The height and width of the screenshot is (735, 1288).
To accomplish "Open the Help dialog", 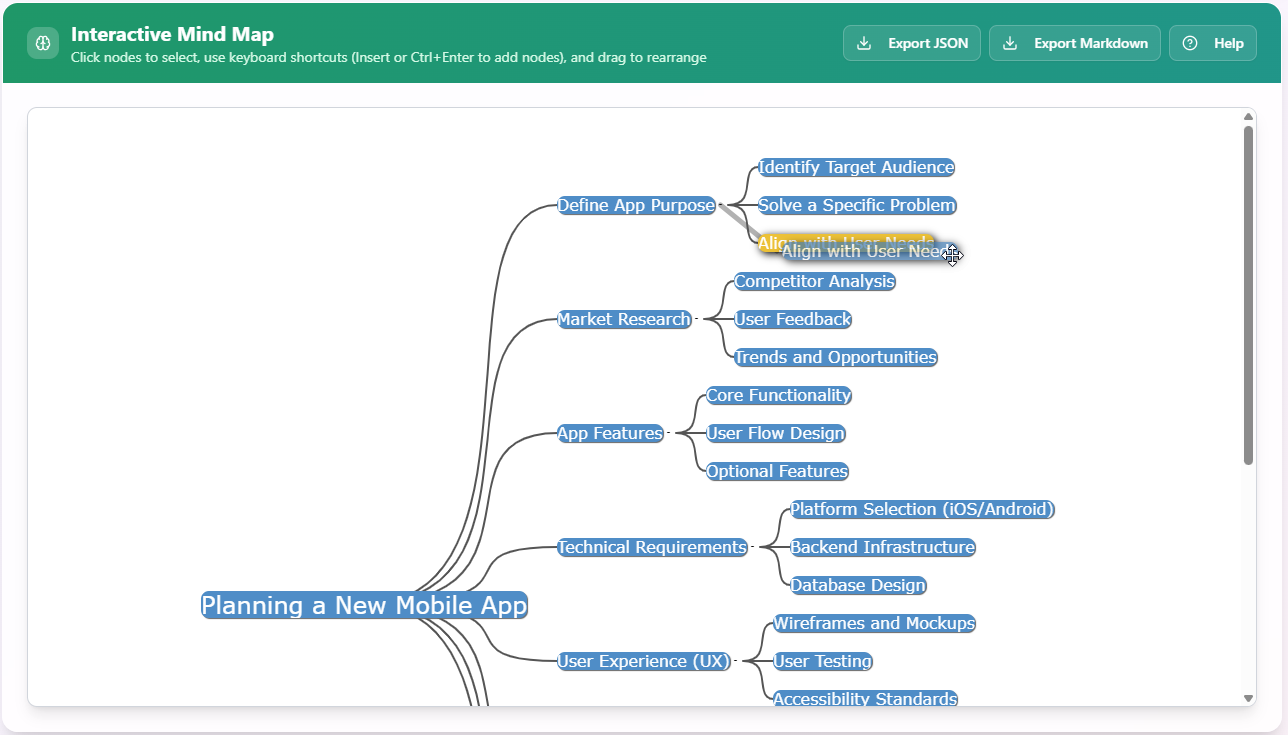I will [x=1212, y=43].
